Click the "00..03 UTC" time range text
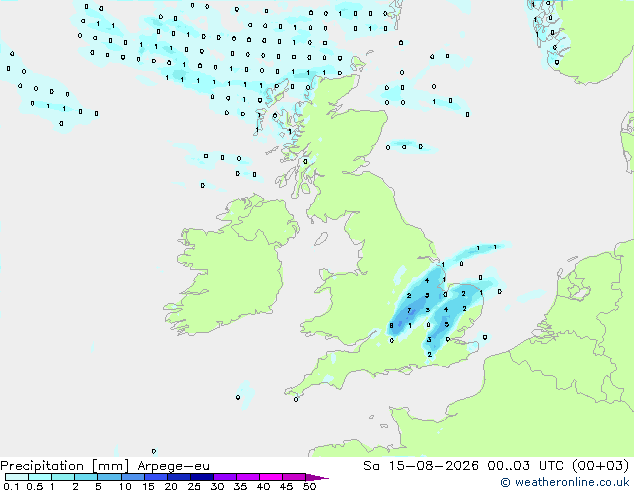This screenshot has height=490, width=634. pyautogui.click(x=525, y=465)
